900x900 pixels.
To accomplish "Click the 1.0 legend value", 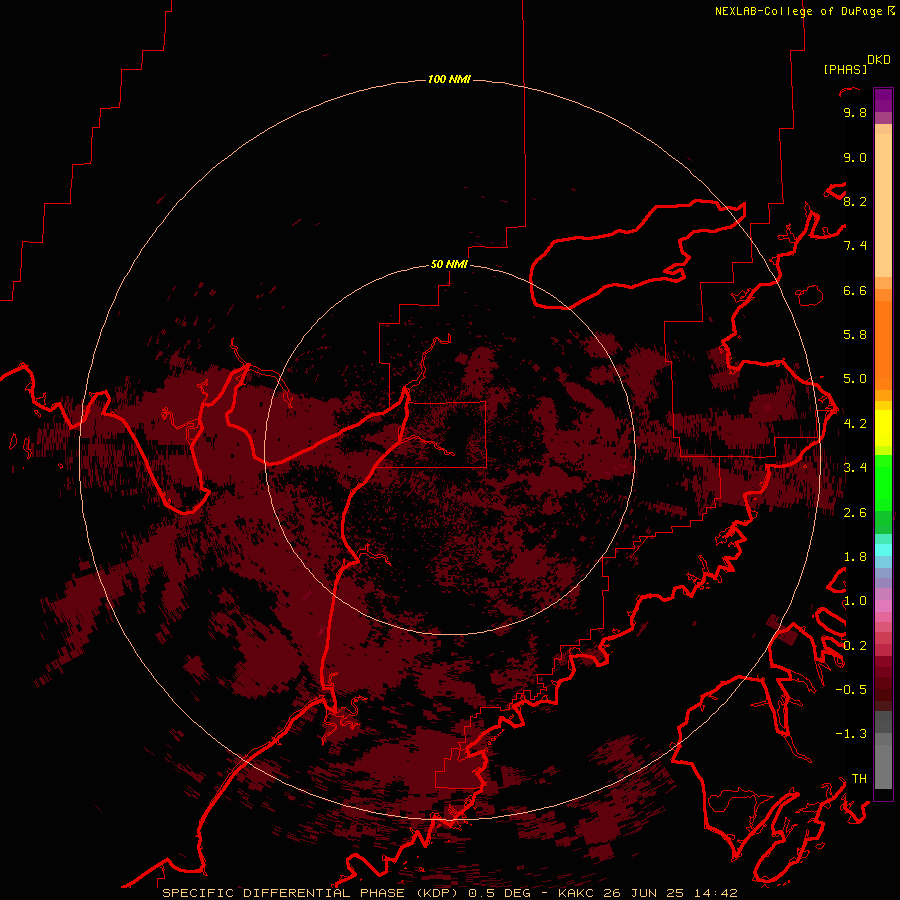I will click(x=855, y=601).
